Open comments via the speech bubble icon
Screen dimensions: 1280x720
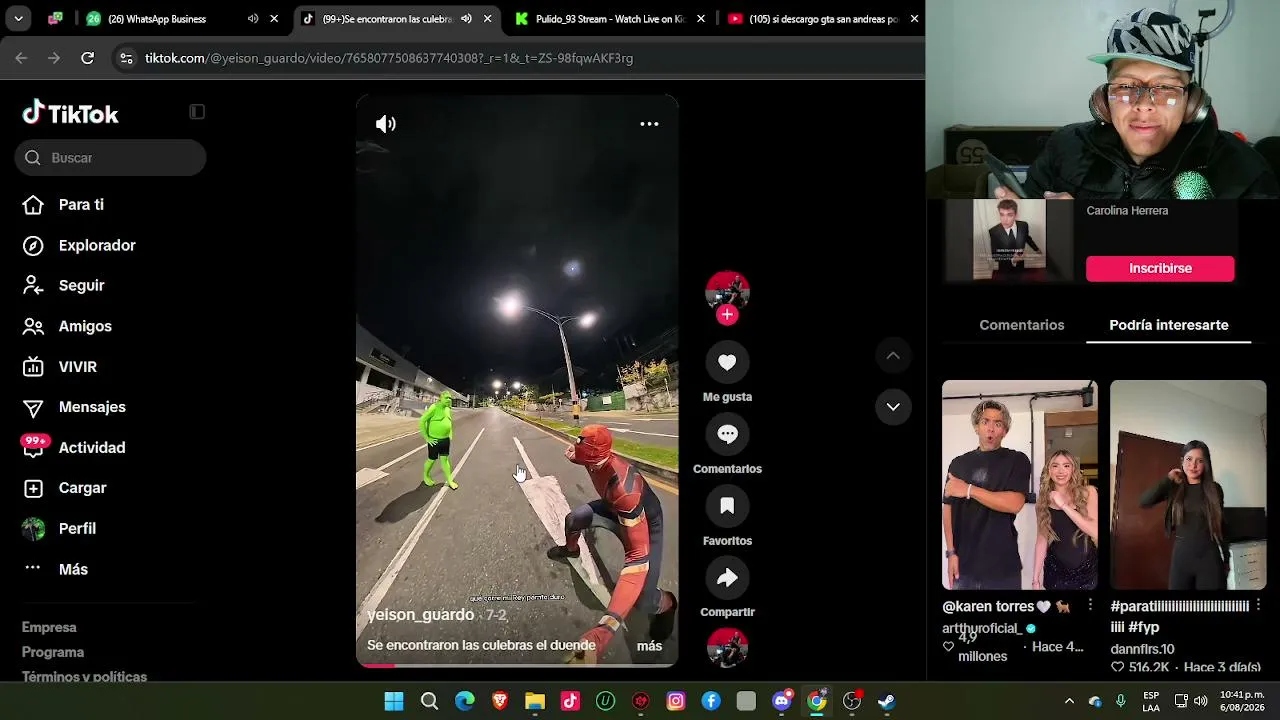727,435
